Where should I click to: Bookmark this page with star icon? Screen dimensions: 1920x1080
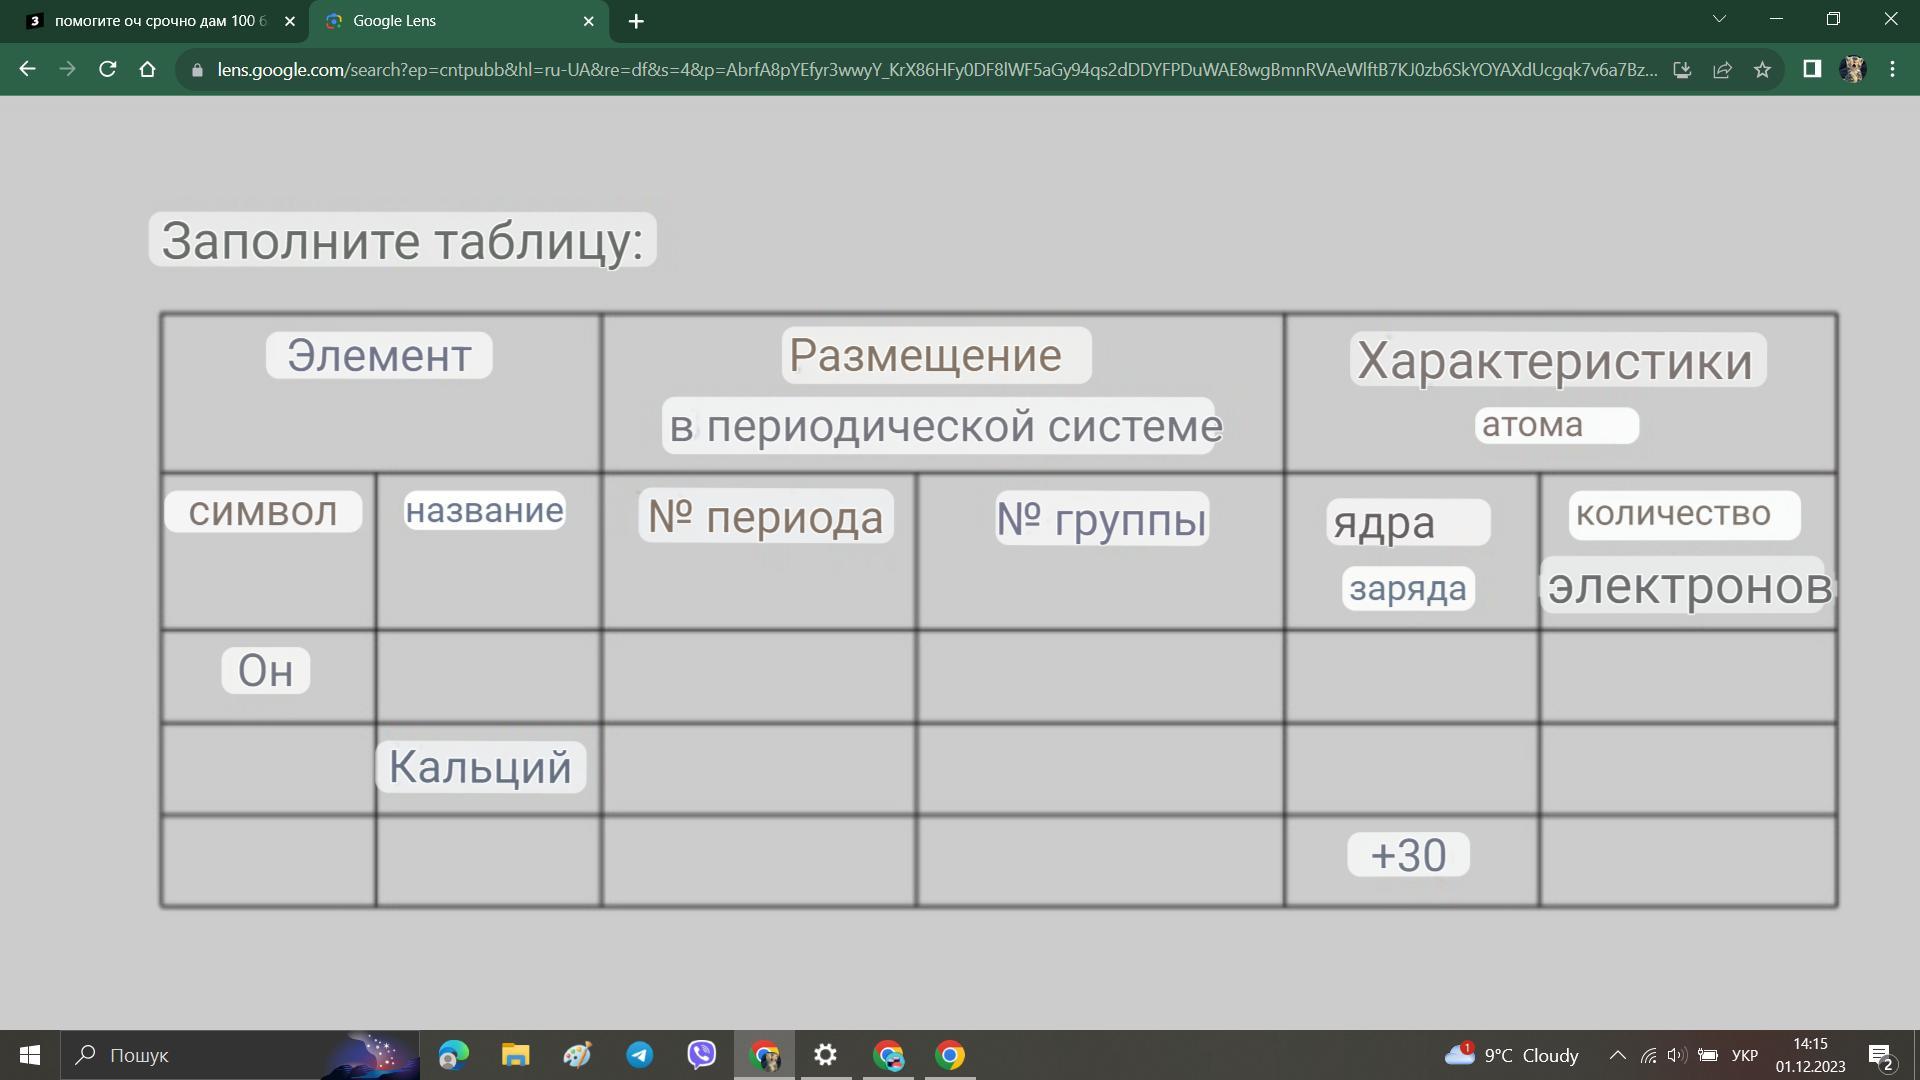click(1762, 69)
